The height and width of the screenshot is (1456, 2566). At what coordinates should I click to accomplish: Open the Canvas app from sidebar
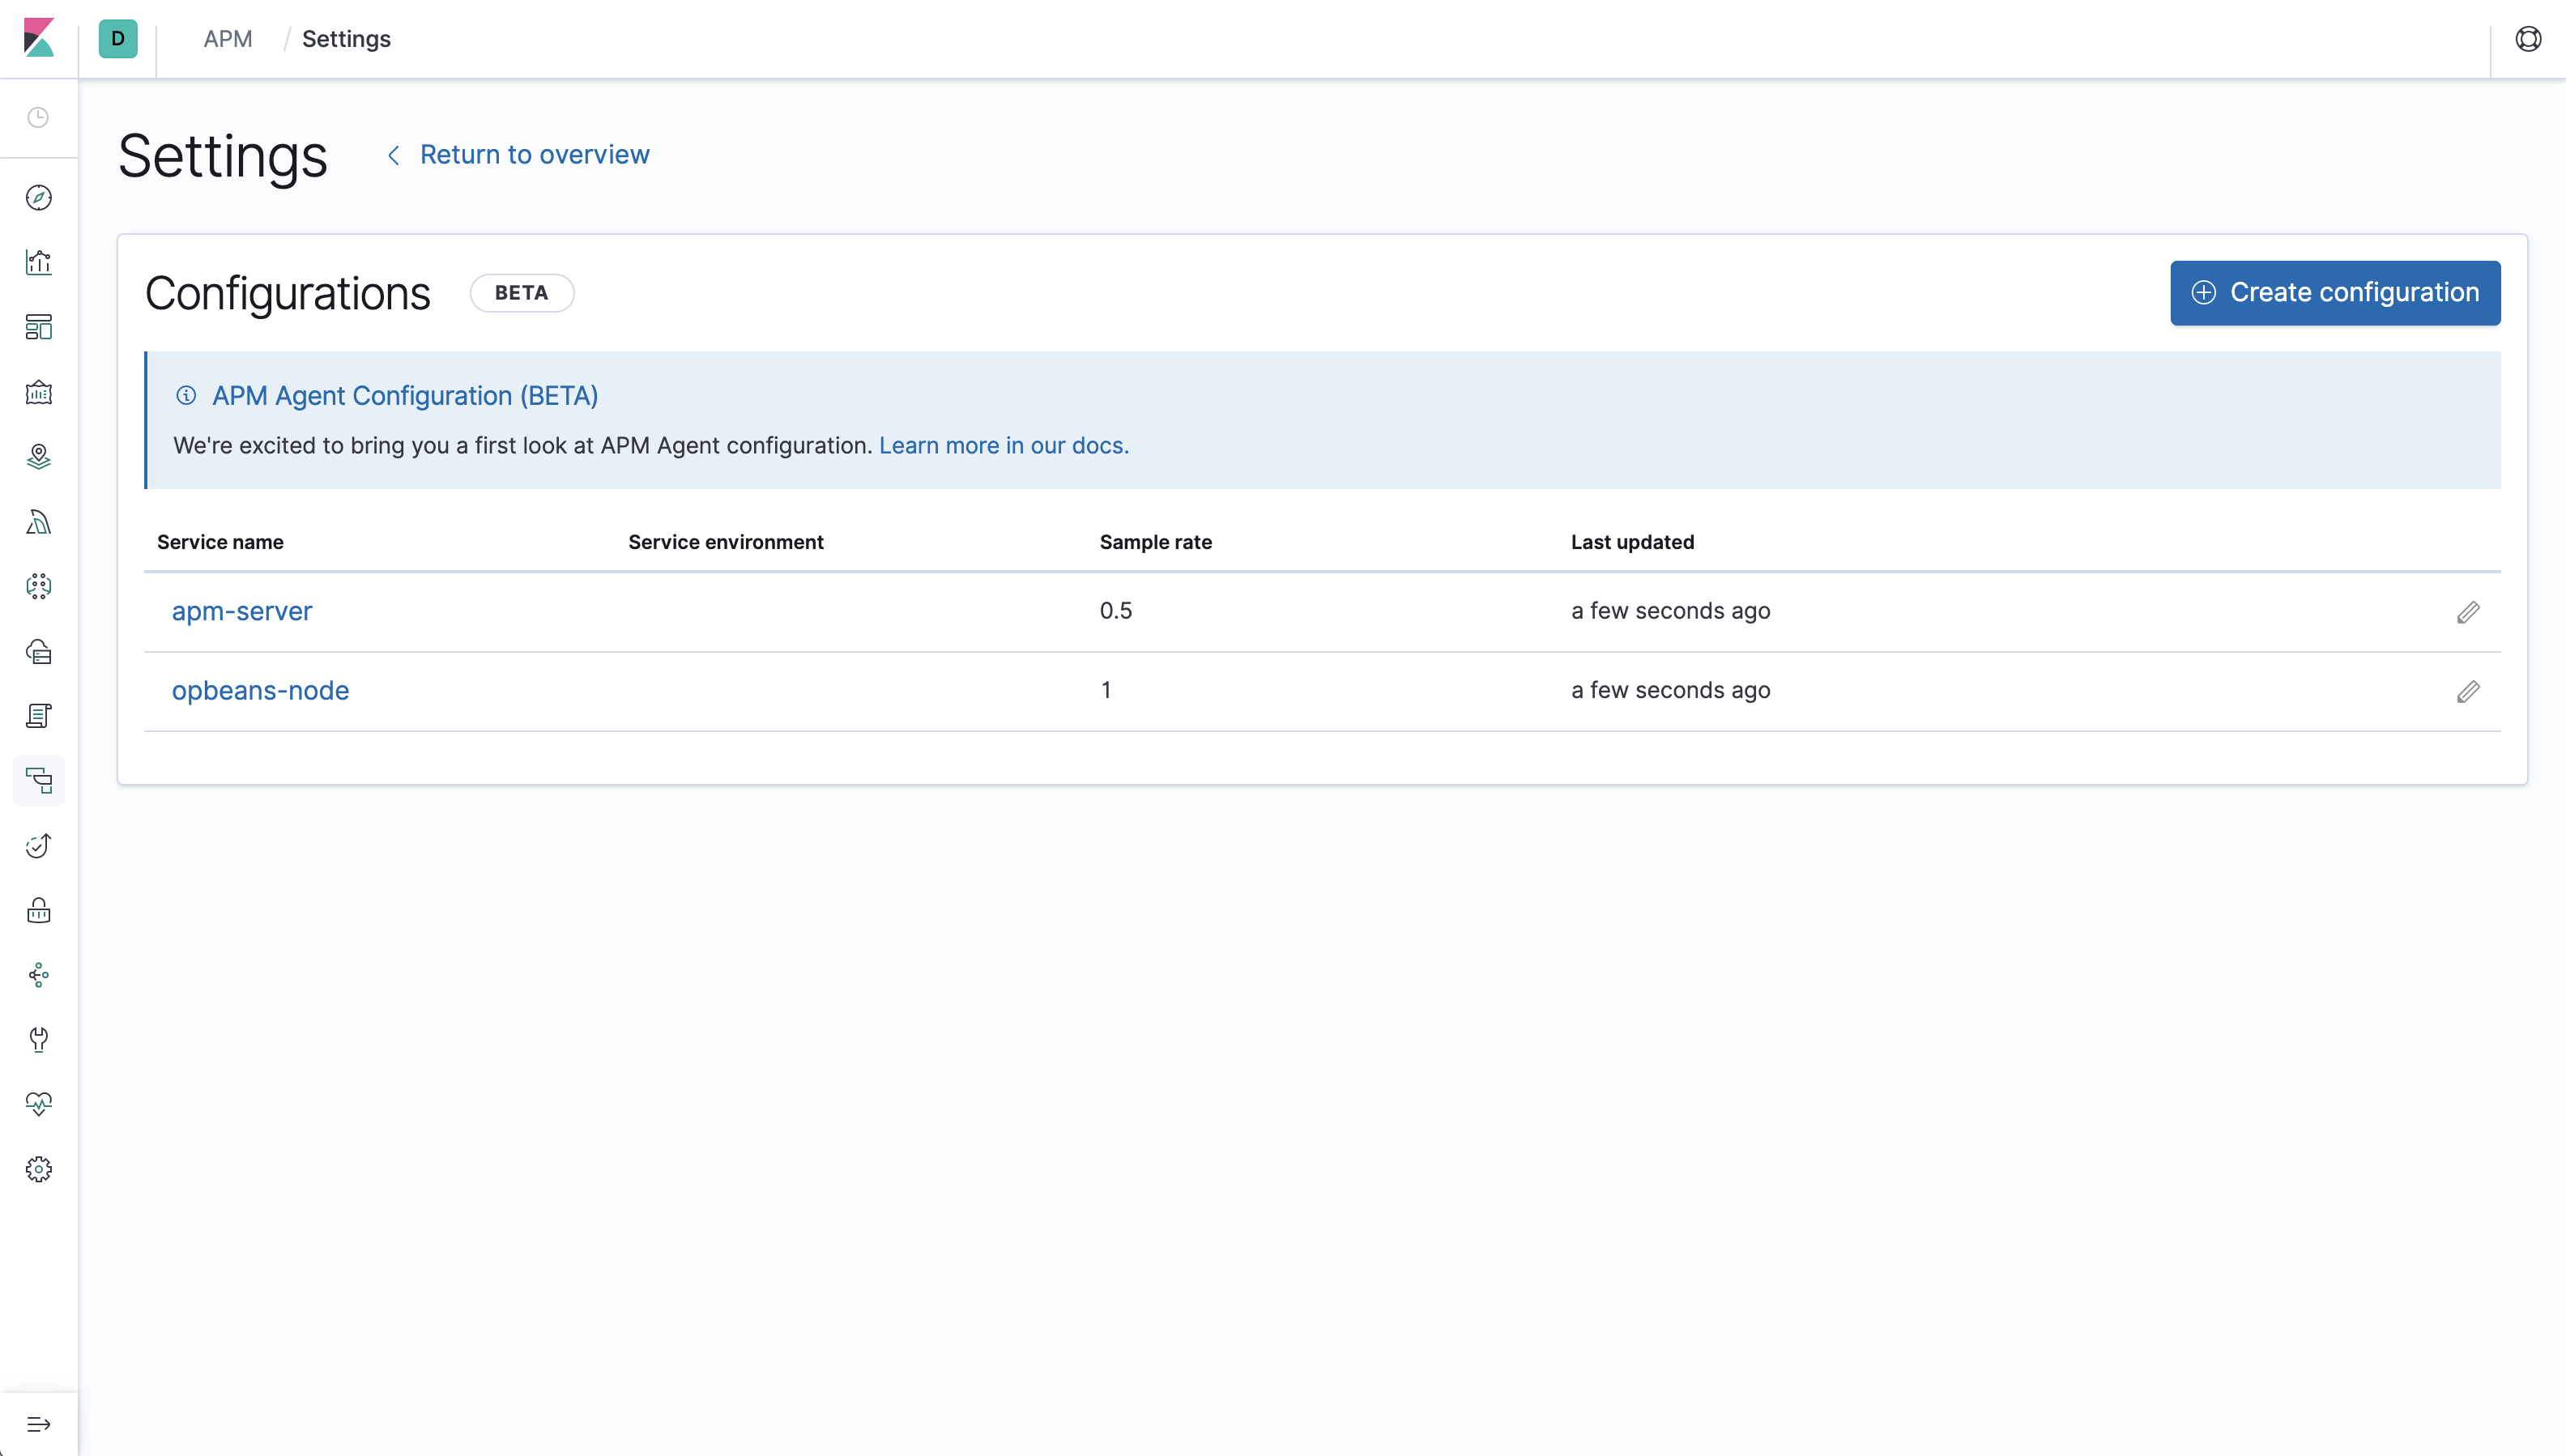point(38,392)
